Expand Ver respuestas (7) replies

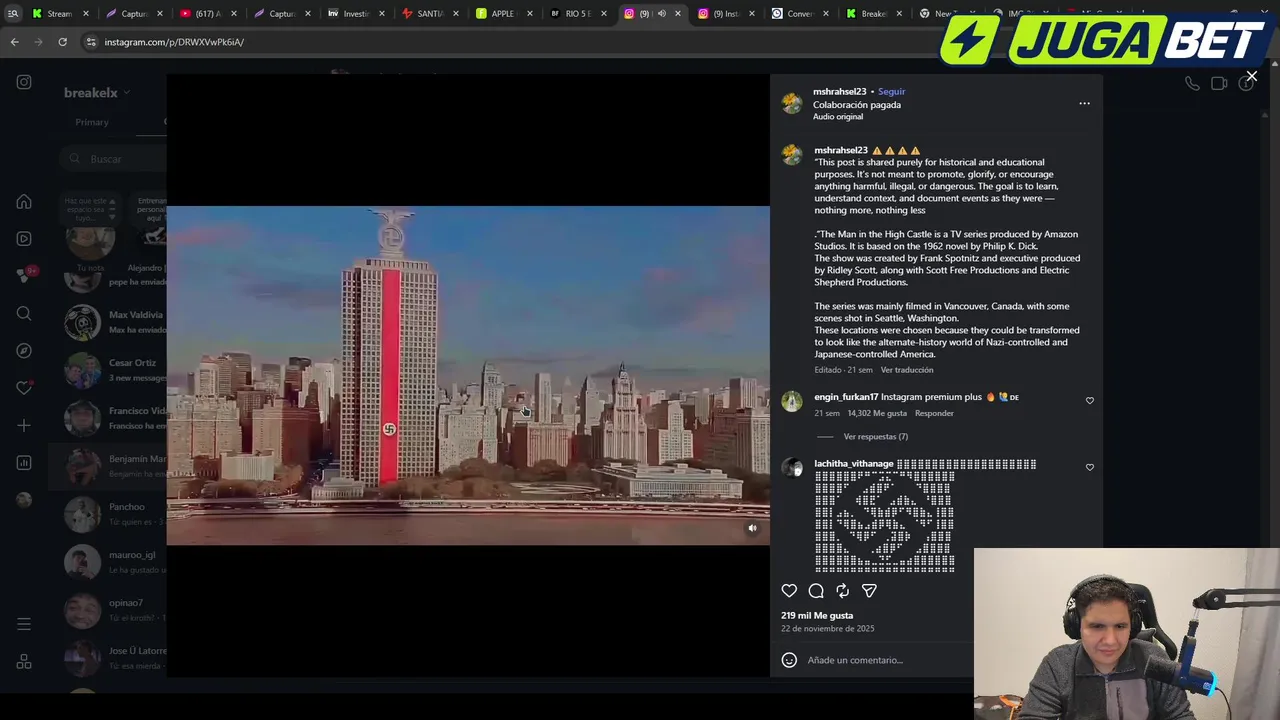tap(875, 437)
